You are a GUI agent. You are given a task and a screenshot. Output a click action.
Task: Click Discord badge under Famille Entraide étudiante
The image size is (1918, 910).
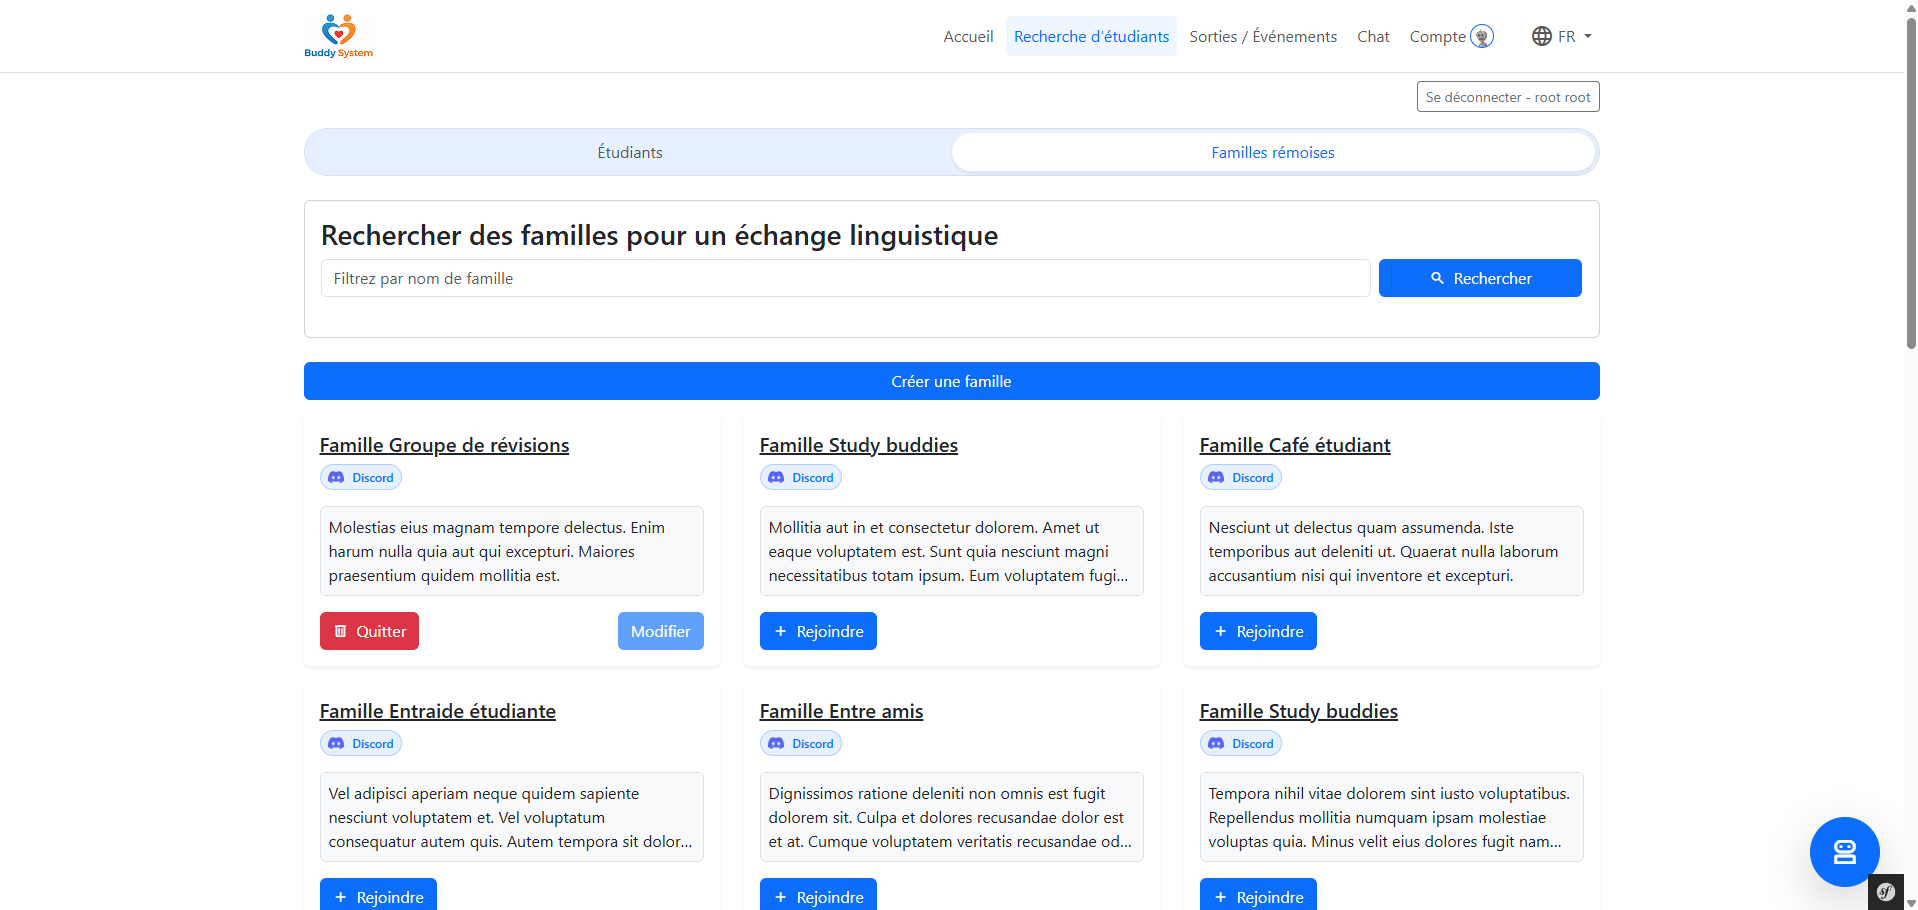pos(361,744)
